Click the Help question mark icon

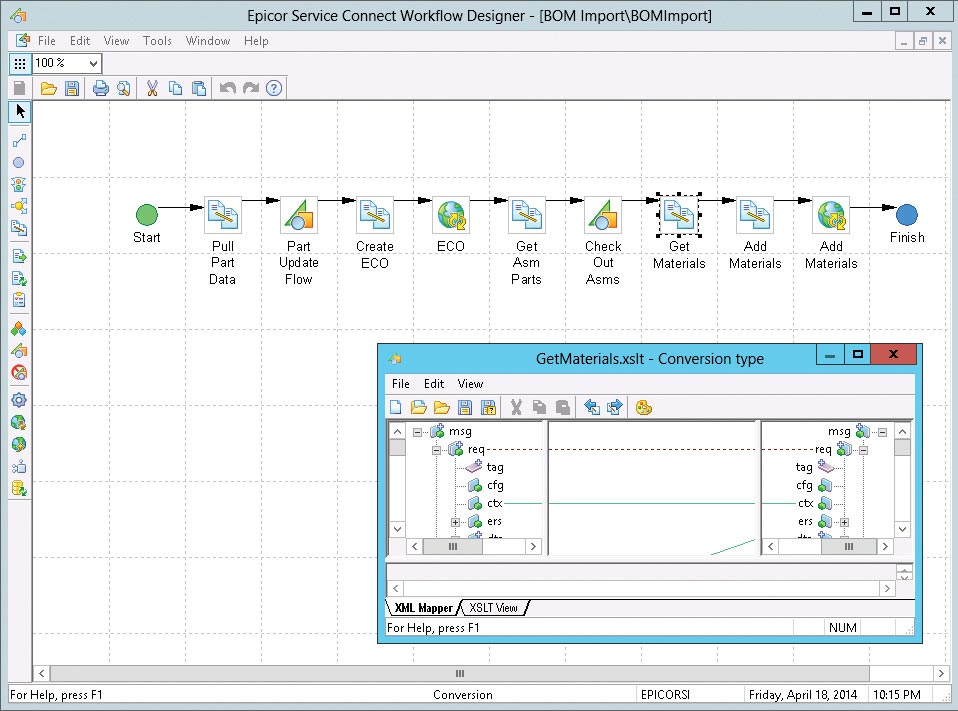pyautogui.click(x=274, y=88)
